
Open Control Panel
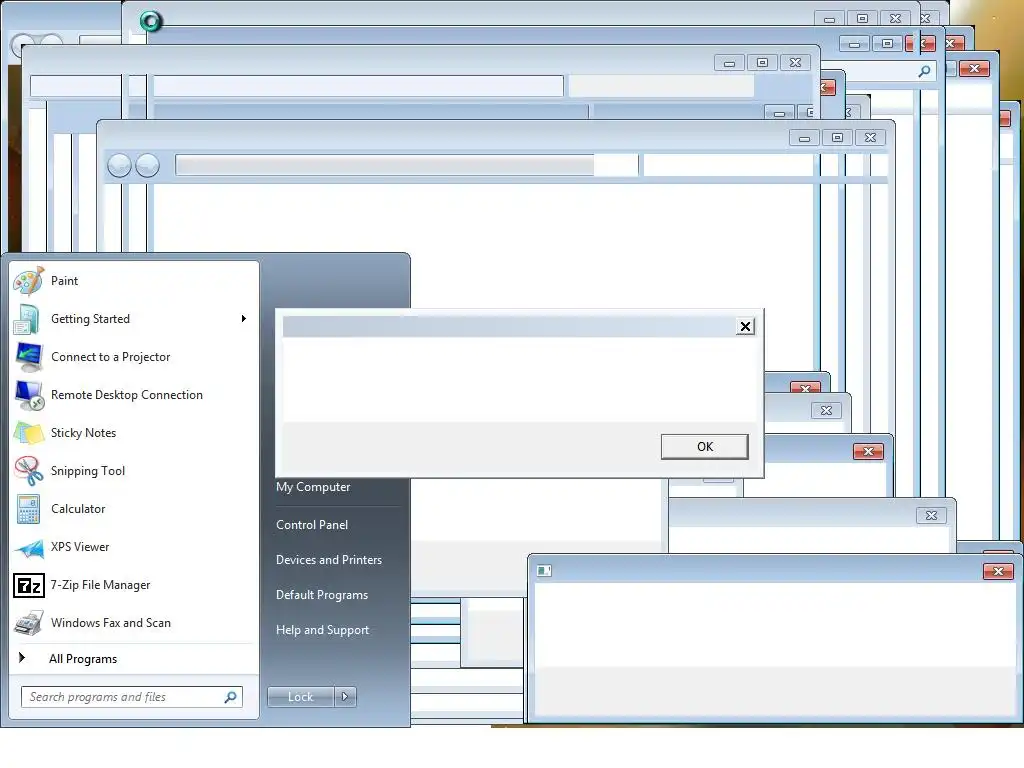(x=312, y=525)
